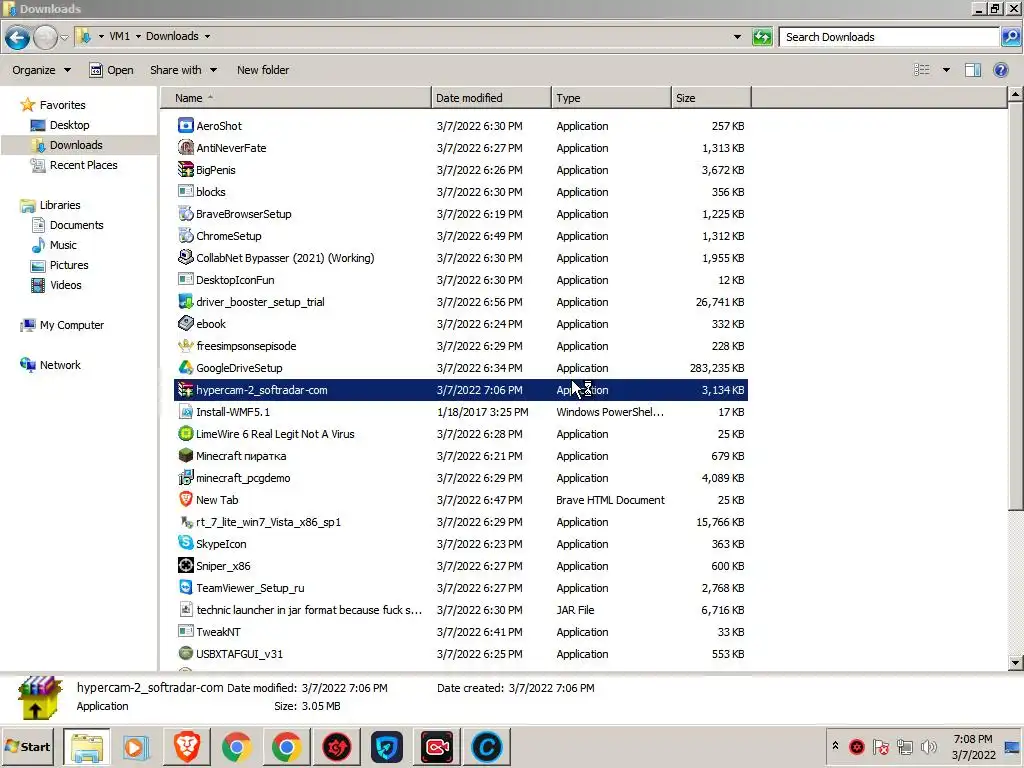The height and width of the screenshot is (768, 1024).
Task: Click the SkypeIcon file icon
Action: point(185,543)
